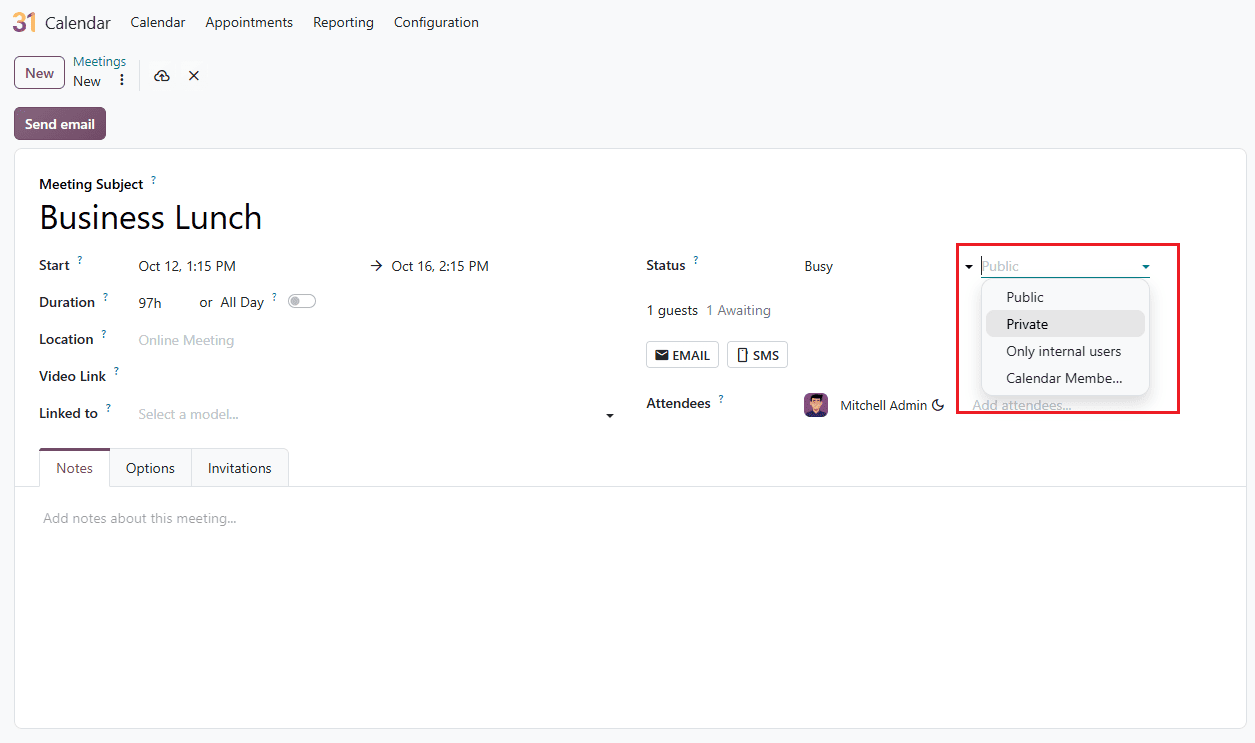Open the Reporting menu
The height and width of the screenshot is (743, 1255).
[x=343, y=22]
